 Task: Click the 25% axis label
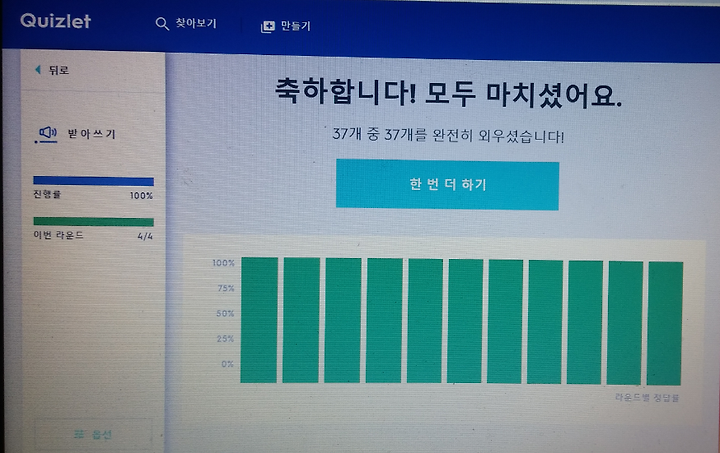(x=225, y=339)
